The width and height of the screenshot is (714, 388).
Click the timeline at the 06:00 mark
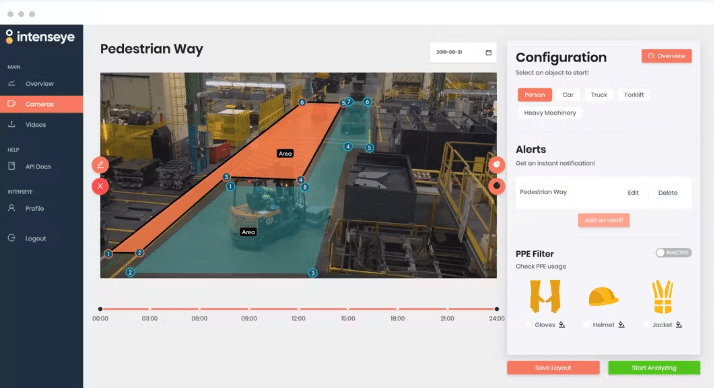[199, 309]
